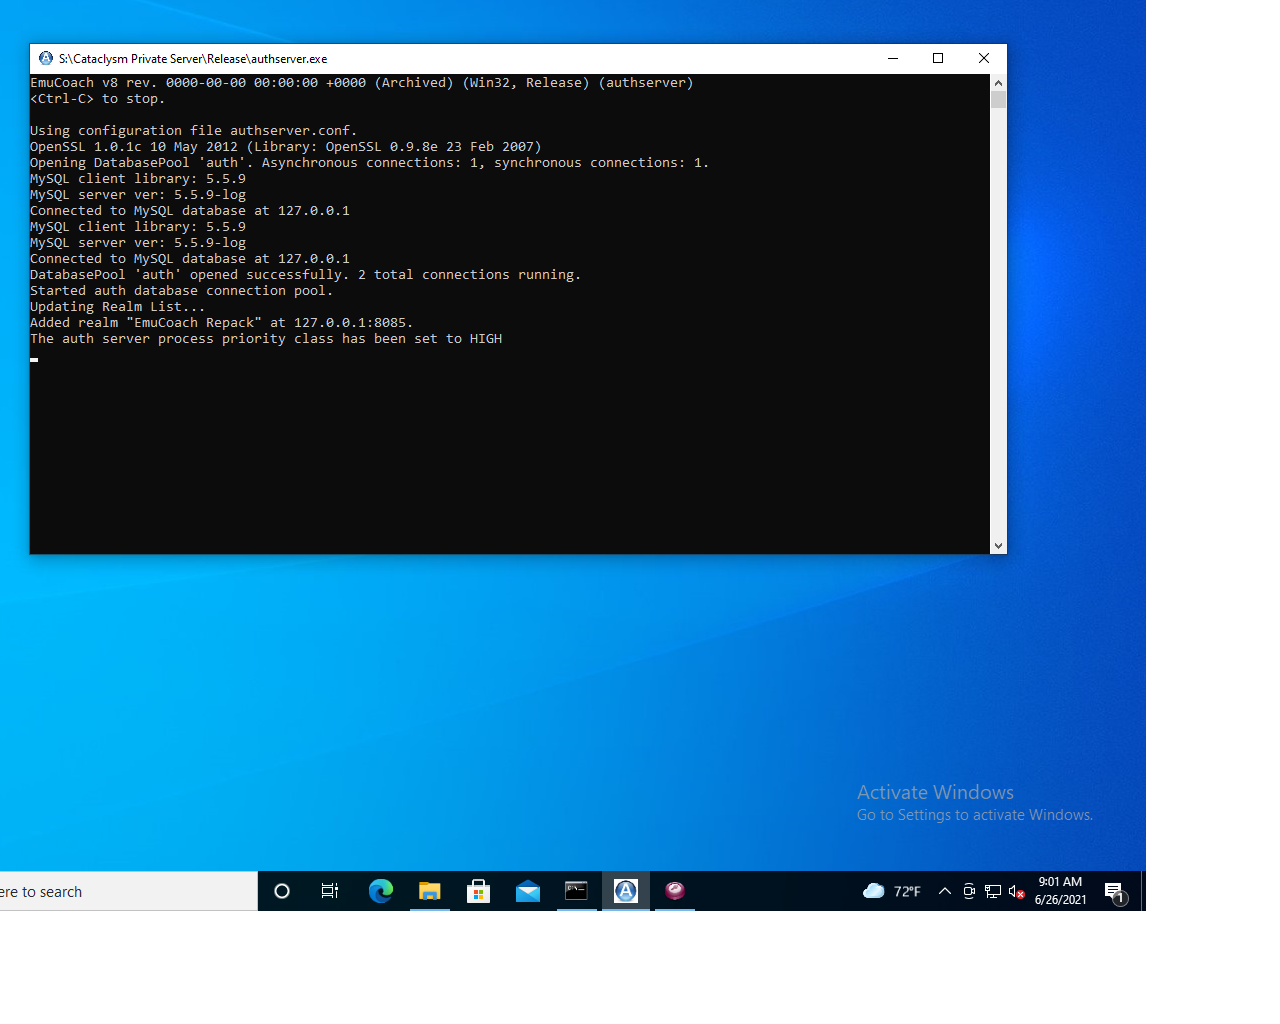Click scroll-up arrow in console scrollbar
1280x1024 pixels.
tap(998, 83)
